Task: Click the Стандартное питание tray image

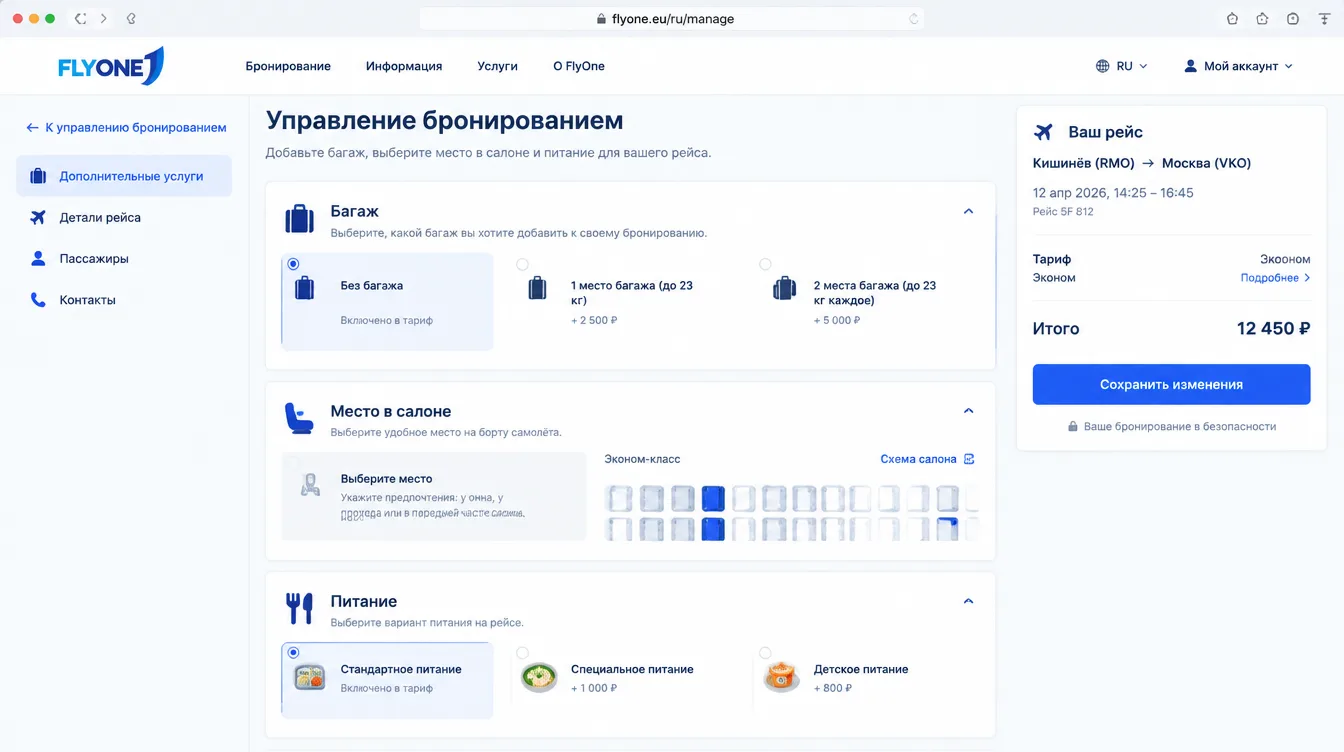Action: (309, 678)
